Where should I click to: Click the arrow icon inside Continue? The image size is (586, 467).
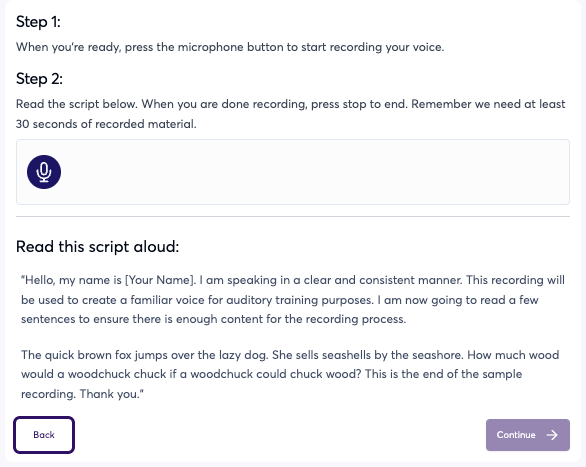(552, 435)
